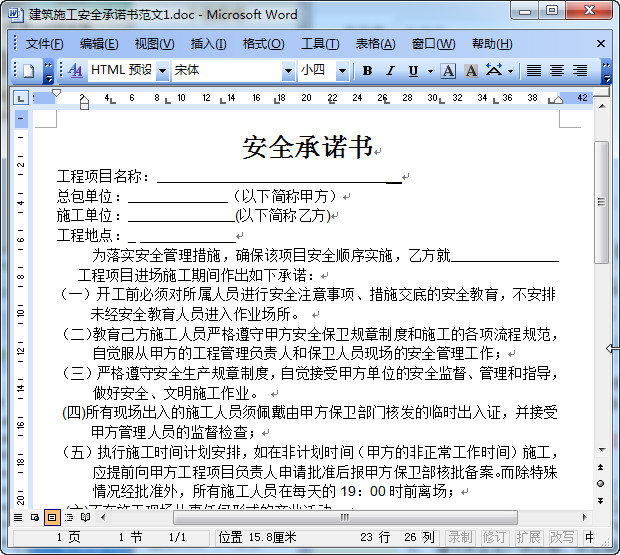This screenshot has width=620, height=555.
Task: Click horizontal scrollbar right arrow
Action: [585, 517]
